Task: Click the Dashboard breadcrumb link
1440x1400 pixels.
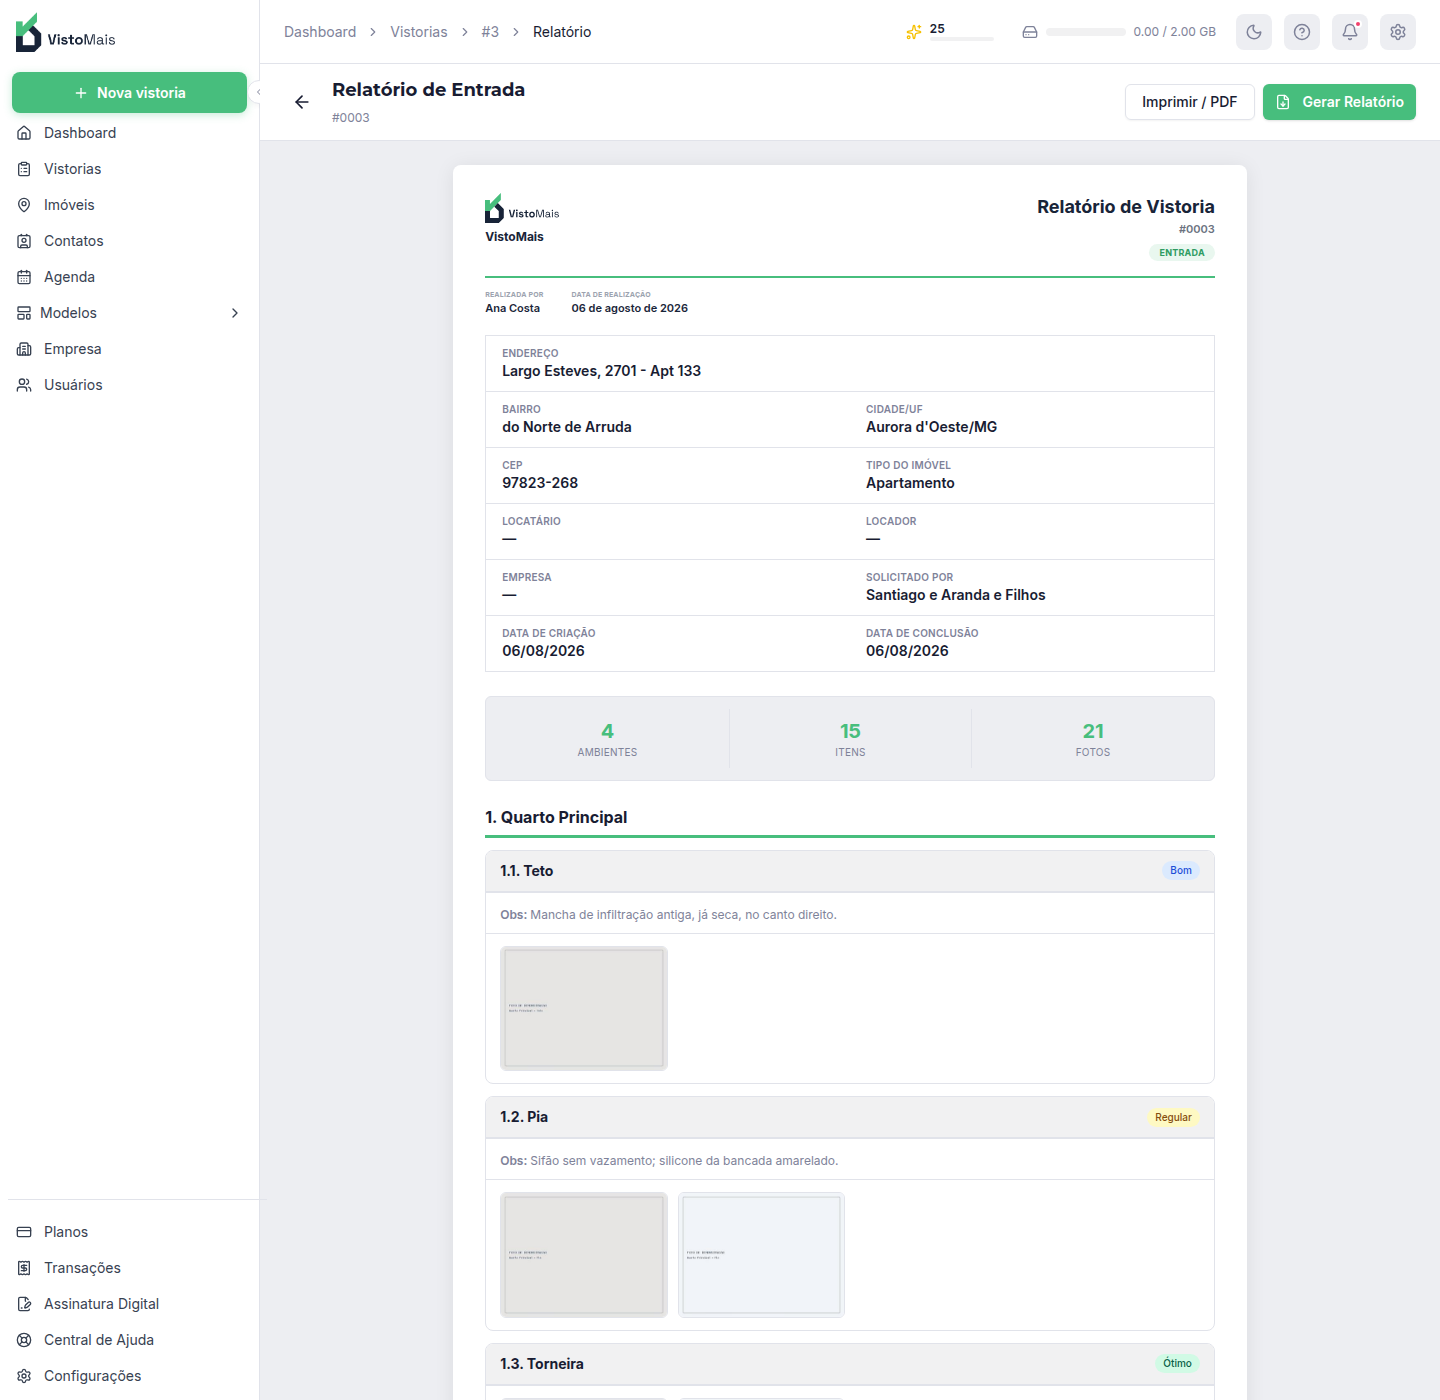Action: click(x=320, y=32)
